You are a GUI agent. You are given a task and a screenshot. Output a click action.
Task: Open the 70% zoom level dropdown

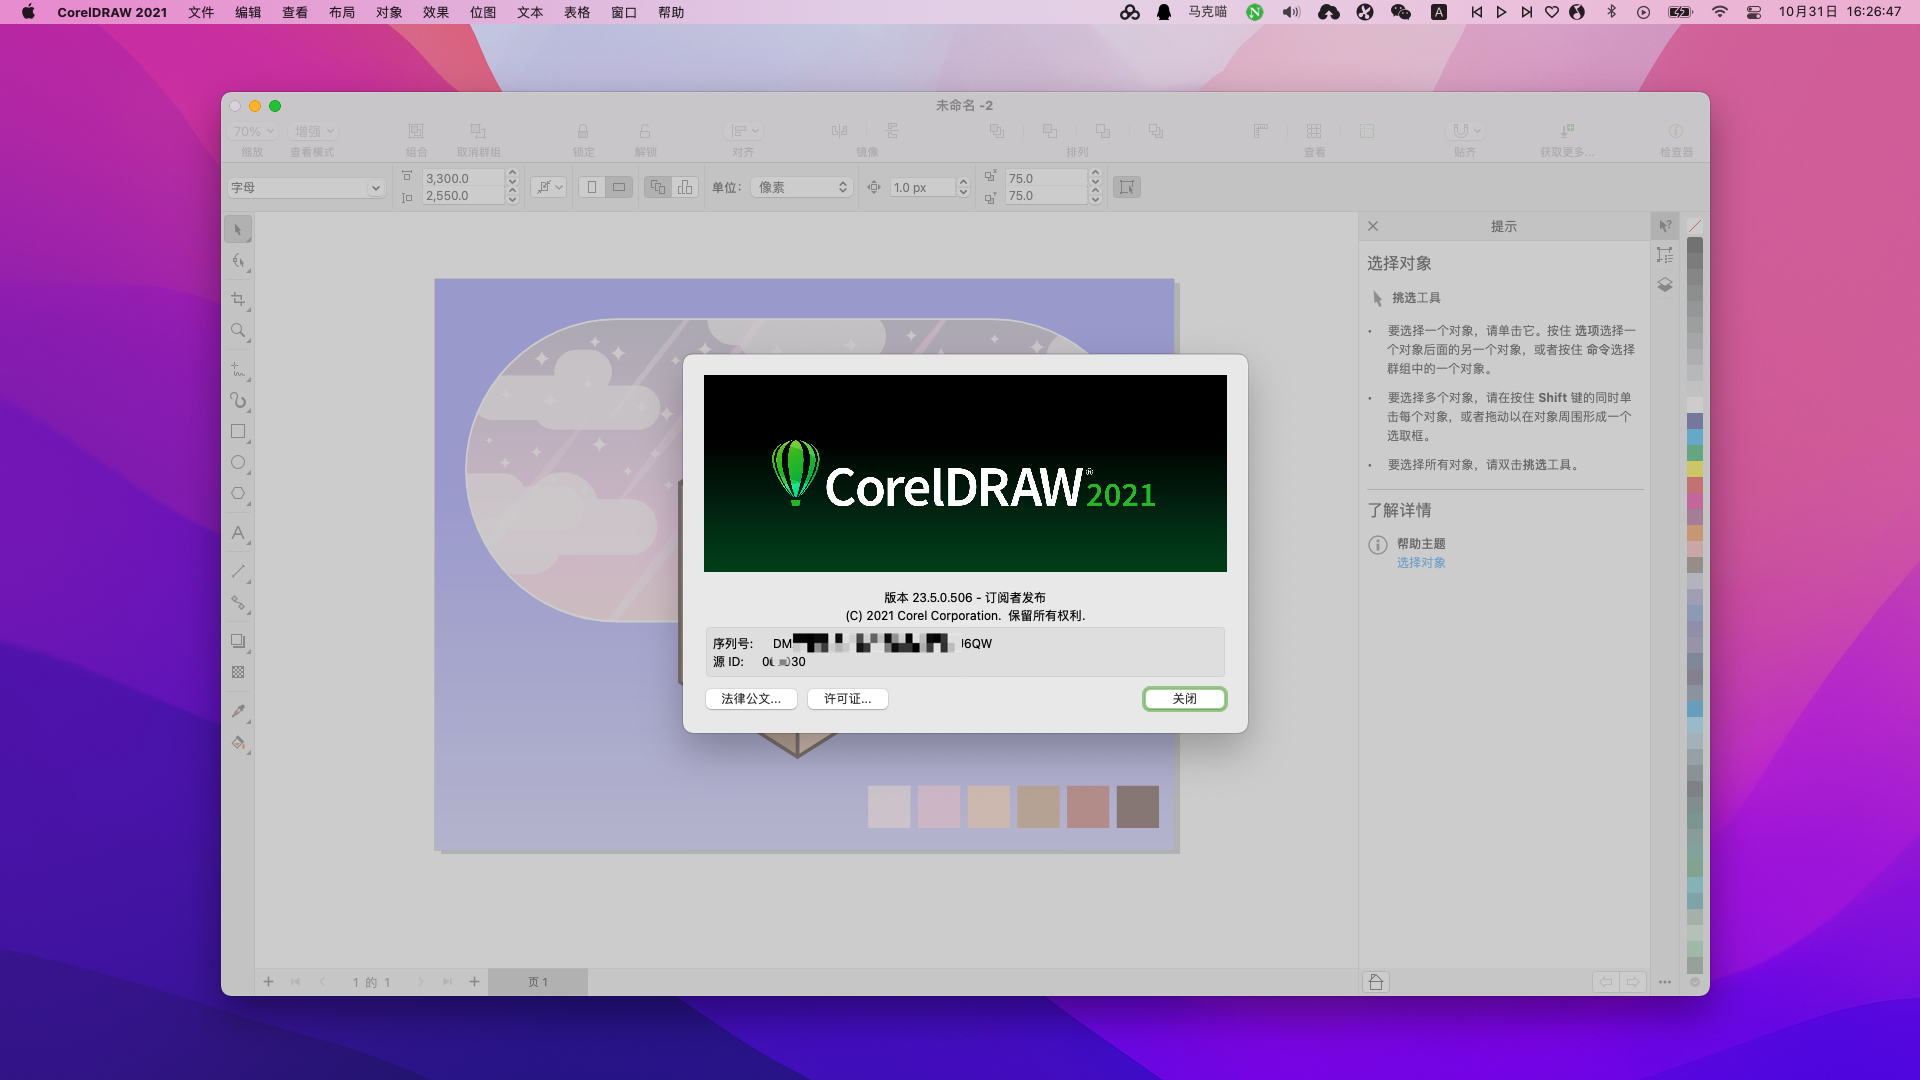(253, 131)
